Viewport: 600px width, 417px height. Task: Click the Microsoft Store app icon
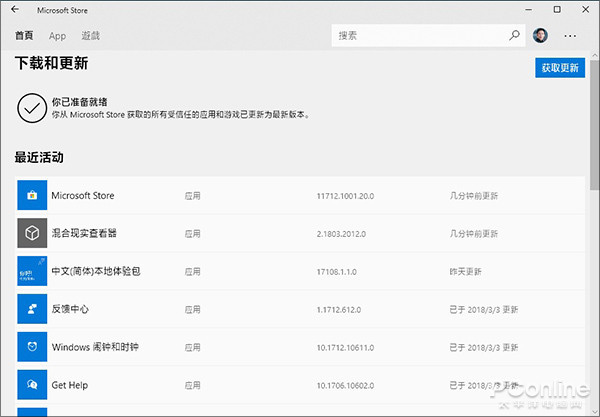click(32, 195)
